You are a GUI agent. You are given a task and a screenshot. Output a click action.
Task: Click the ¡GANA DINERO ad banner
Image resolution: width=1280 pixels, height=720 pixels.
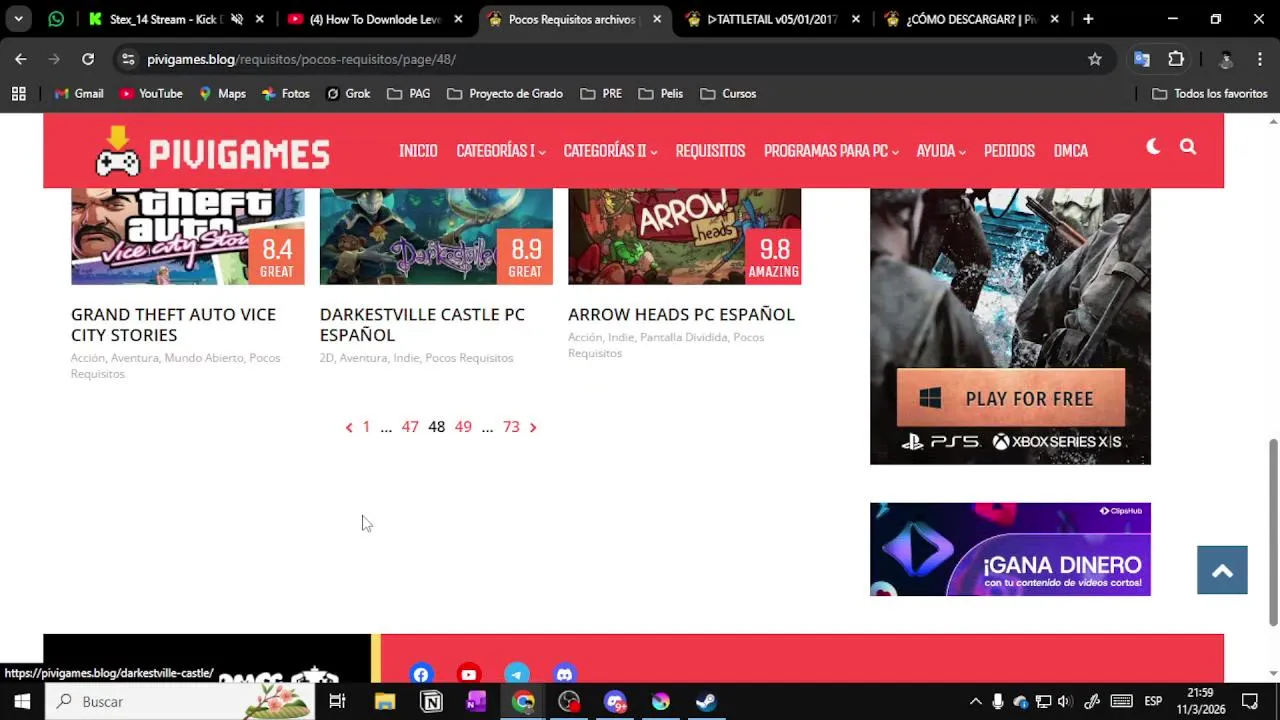point(1010,549)
